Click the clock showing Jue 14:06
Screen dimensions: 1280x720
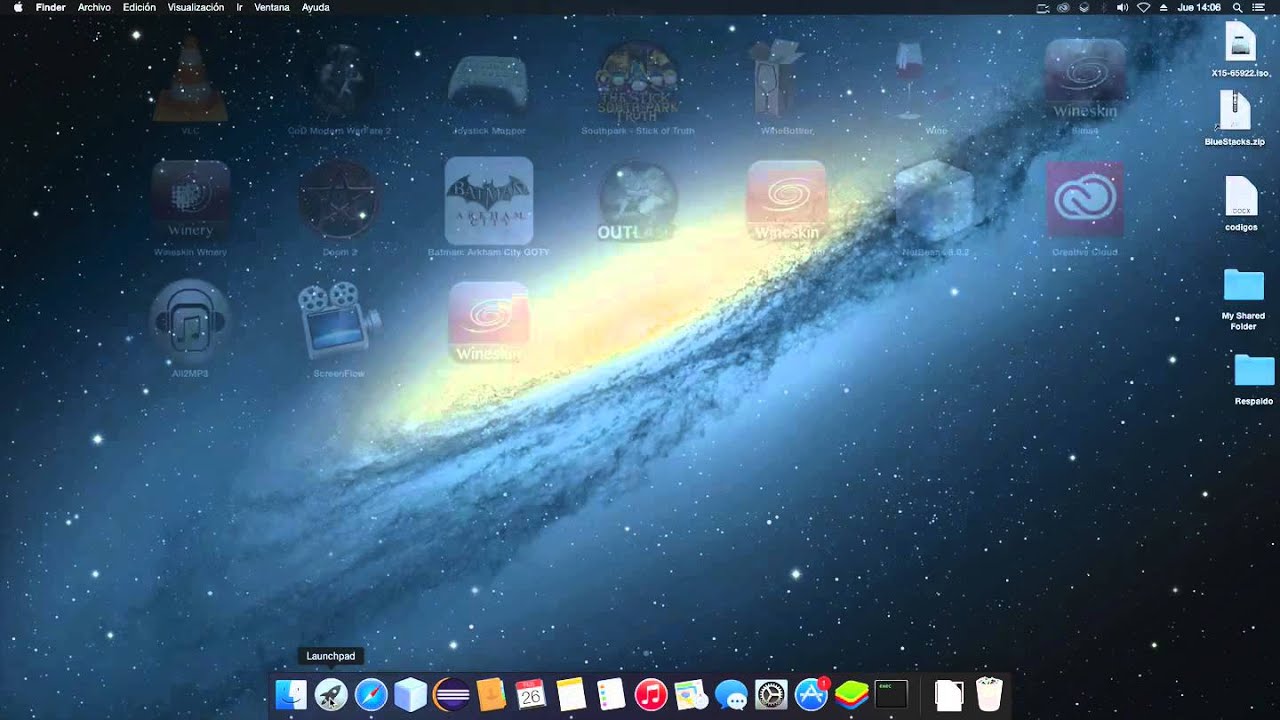point(1199,7)
